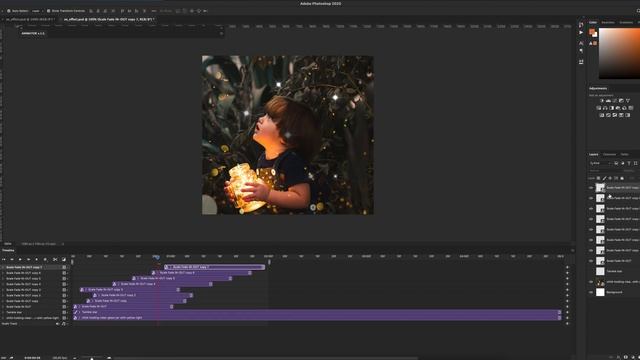Add Channel Mixer adjustment layer
The width and height of the screenshot is (640, 360).
click(x=624, y=108)
